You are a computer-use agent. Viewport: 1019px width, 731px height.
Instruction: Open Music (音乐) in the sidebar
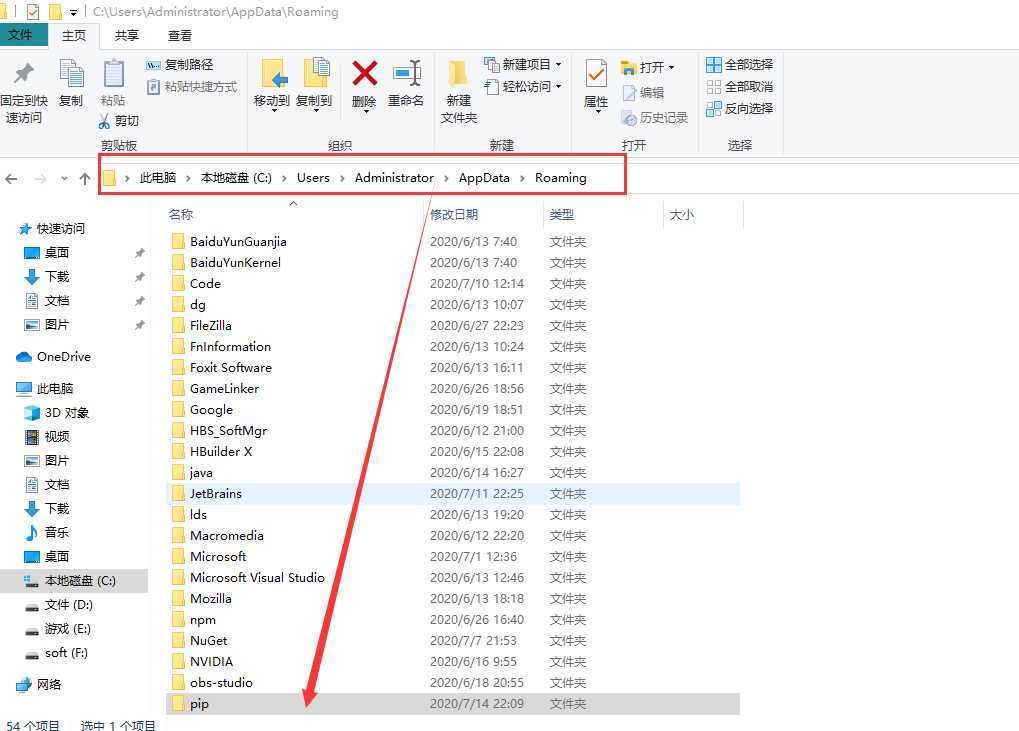47,533
